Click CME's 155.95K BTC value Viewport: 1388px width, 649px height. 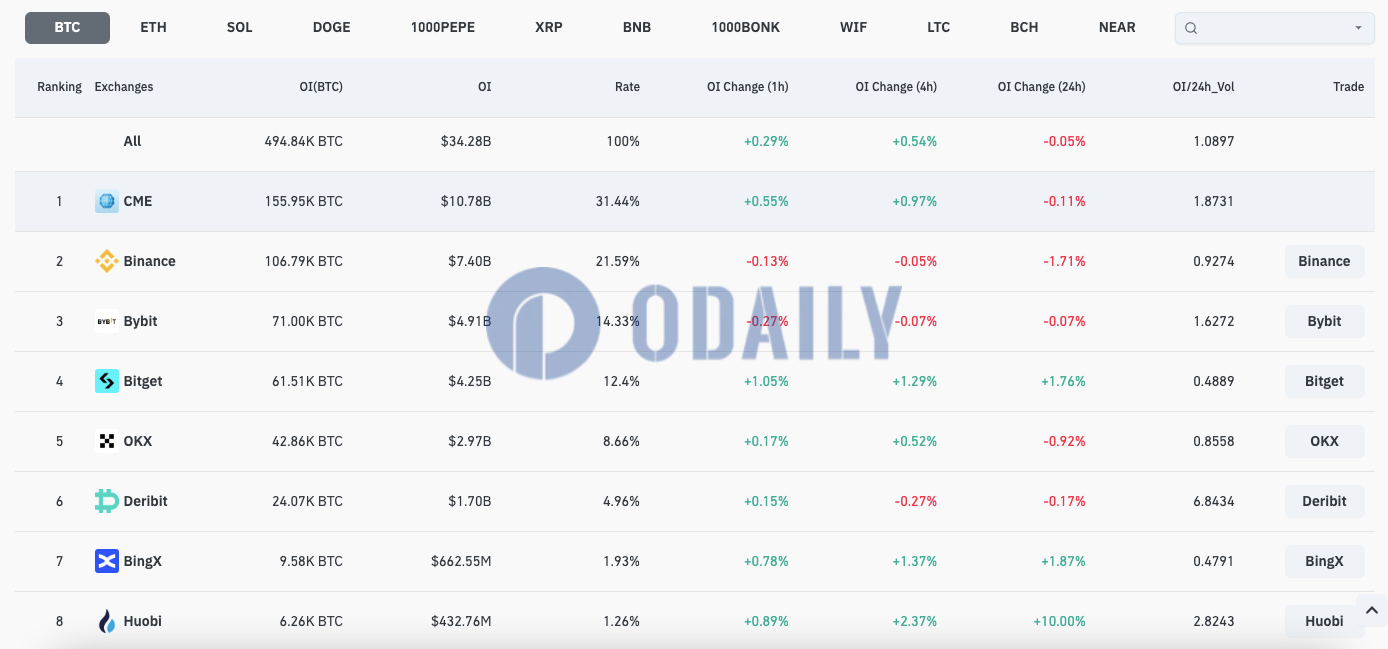click(x=304, y=201)
